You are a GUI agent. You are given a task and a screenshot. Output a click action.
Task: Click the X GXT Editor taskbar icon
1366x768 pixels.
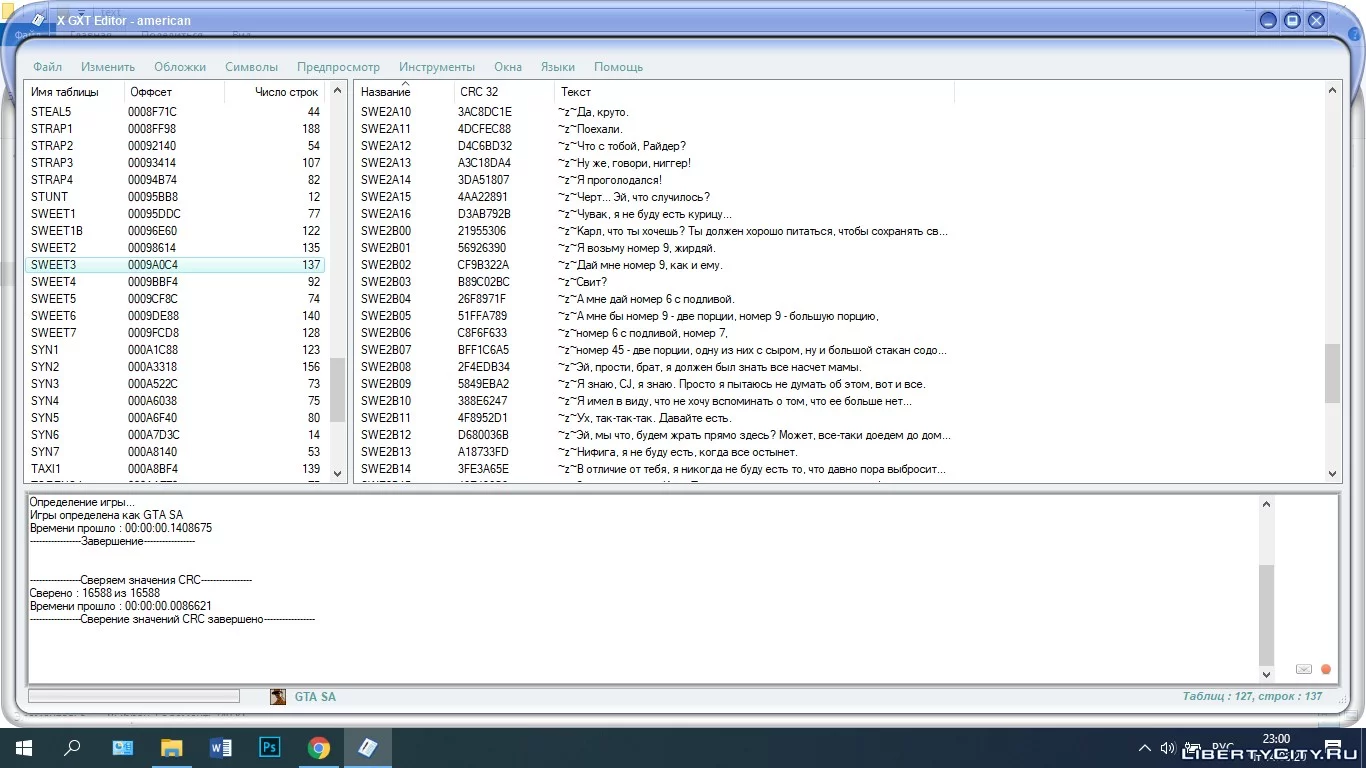(368, 748)
